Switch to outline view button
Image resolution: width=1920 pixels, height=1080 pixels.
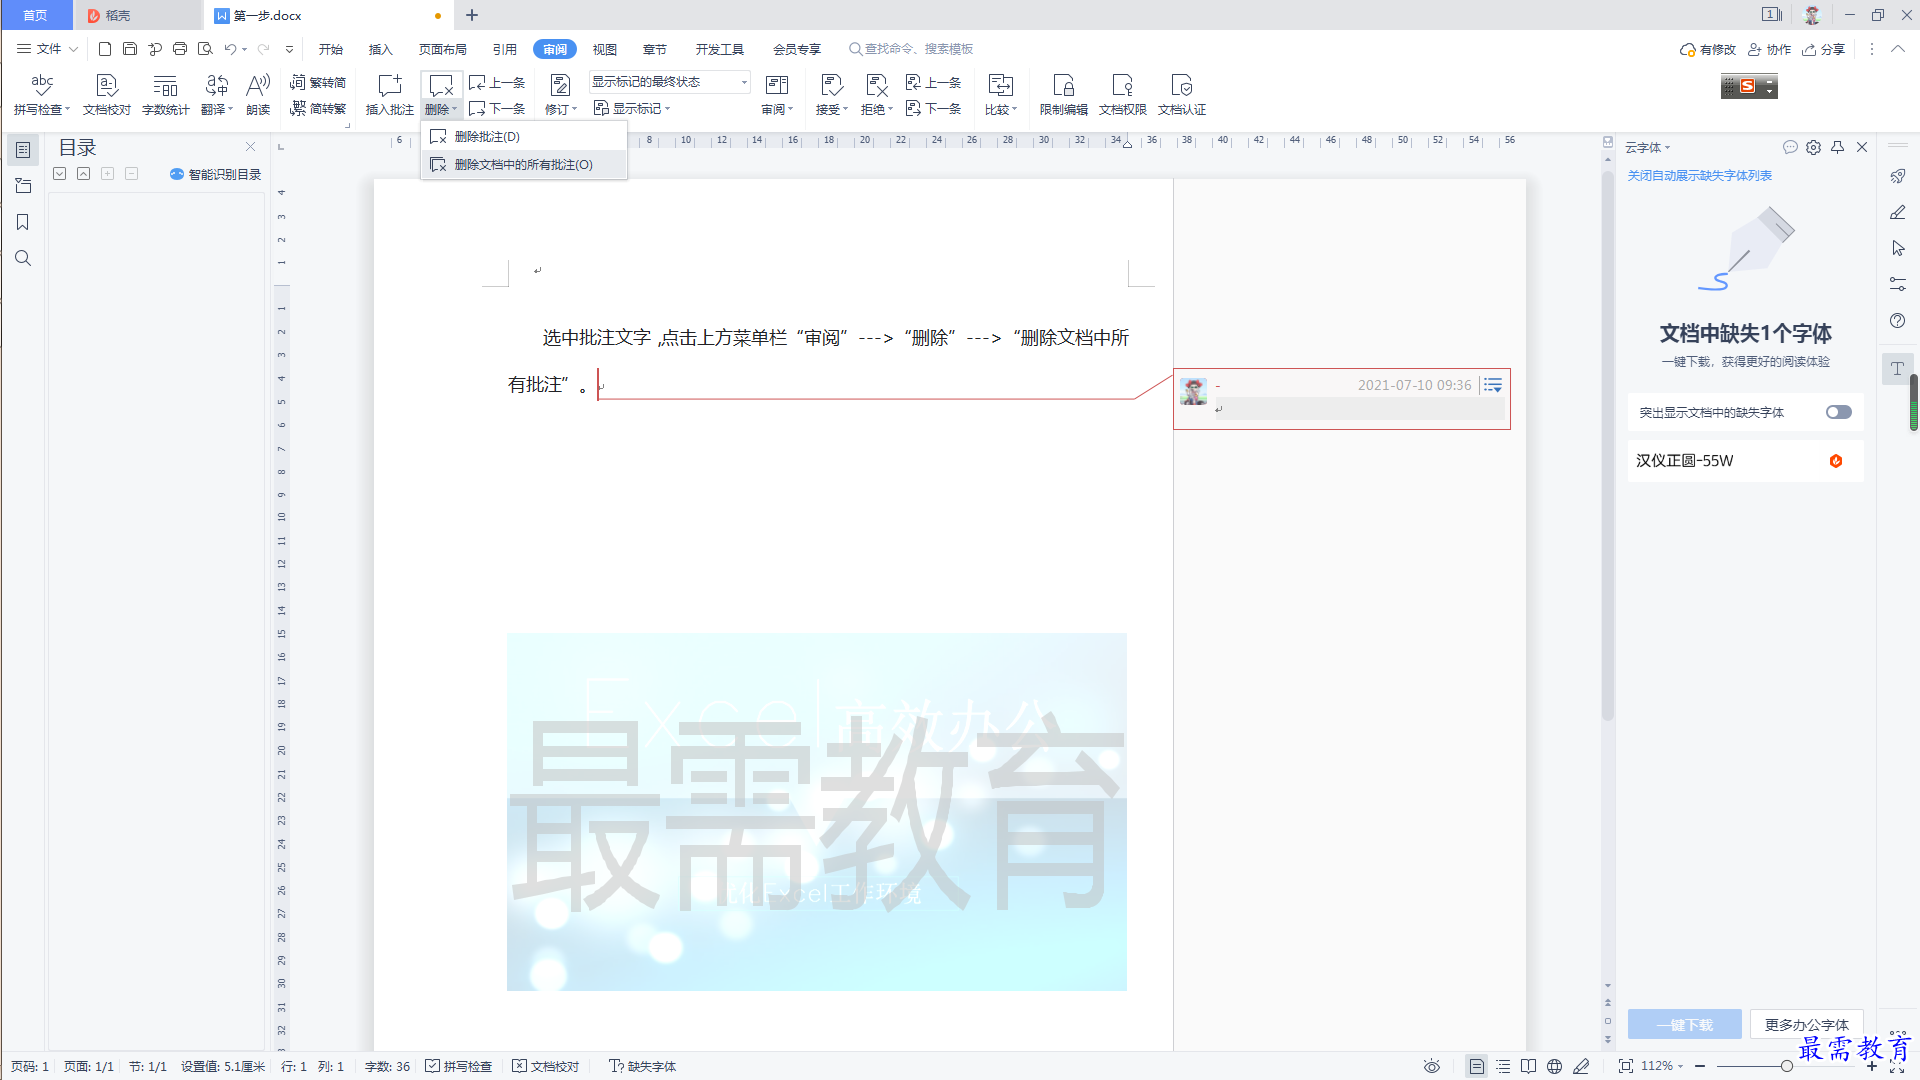coord(1503,1066)
